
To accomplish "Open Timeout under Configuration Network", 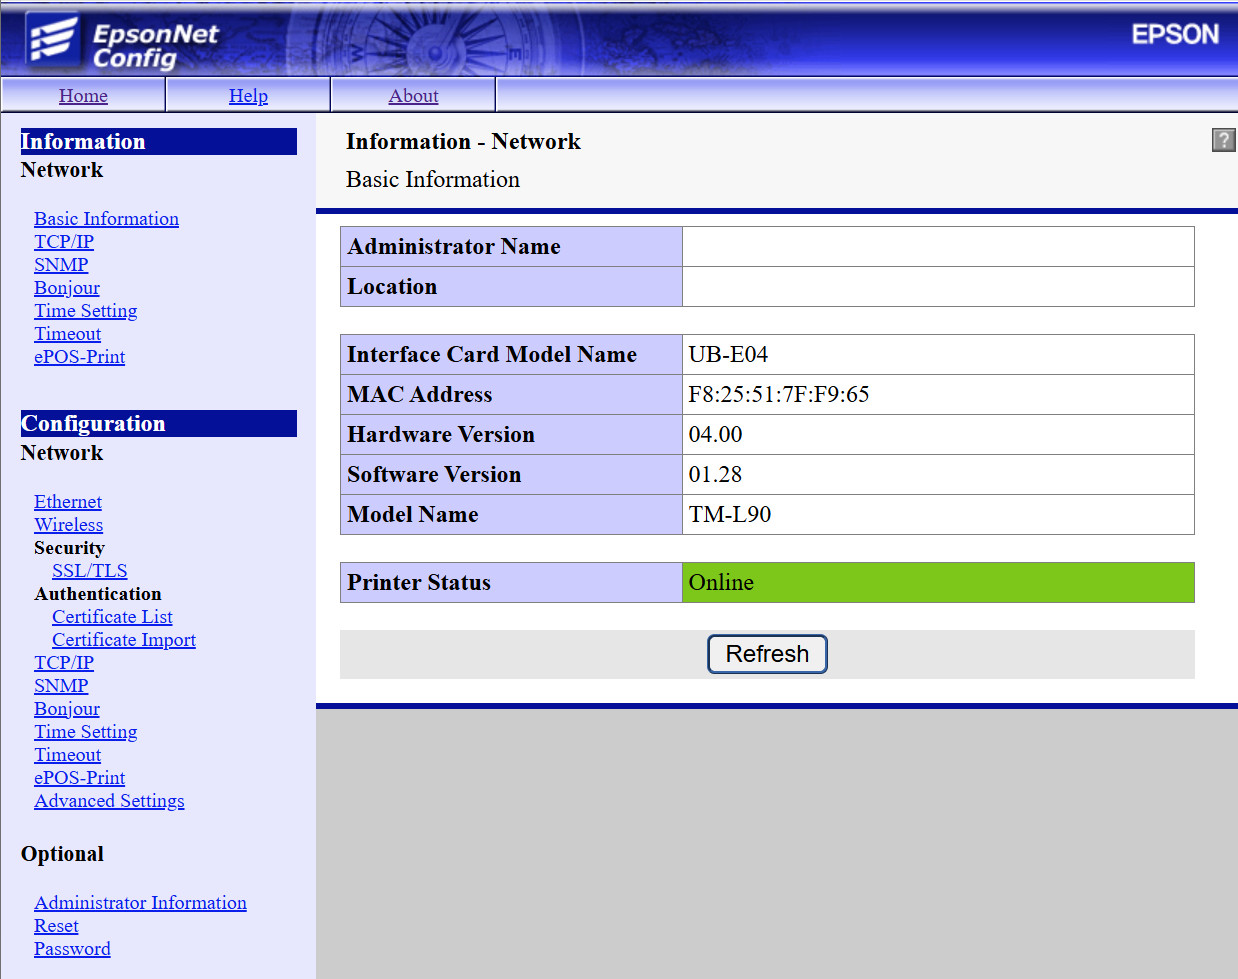I will [67, 755].
